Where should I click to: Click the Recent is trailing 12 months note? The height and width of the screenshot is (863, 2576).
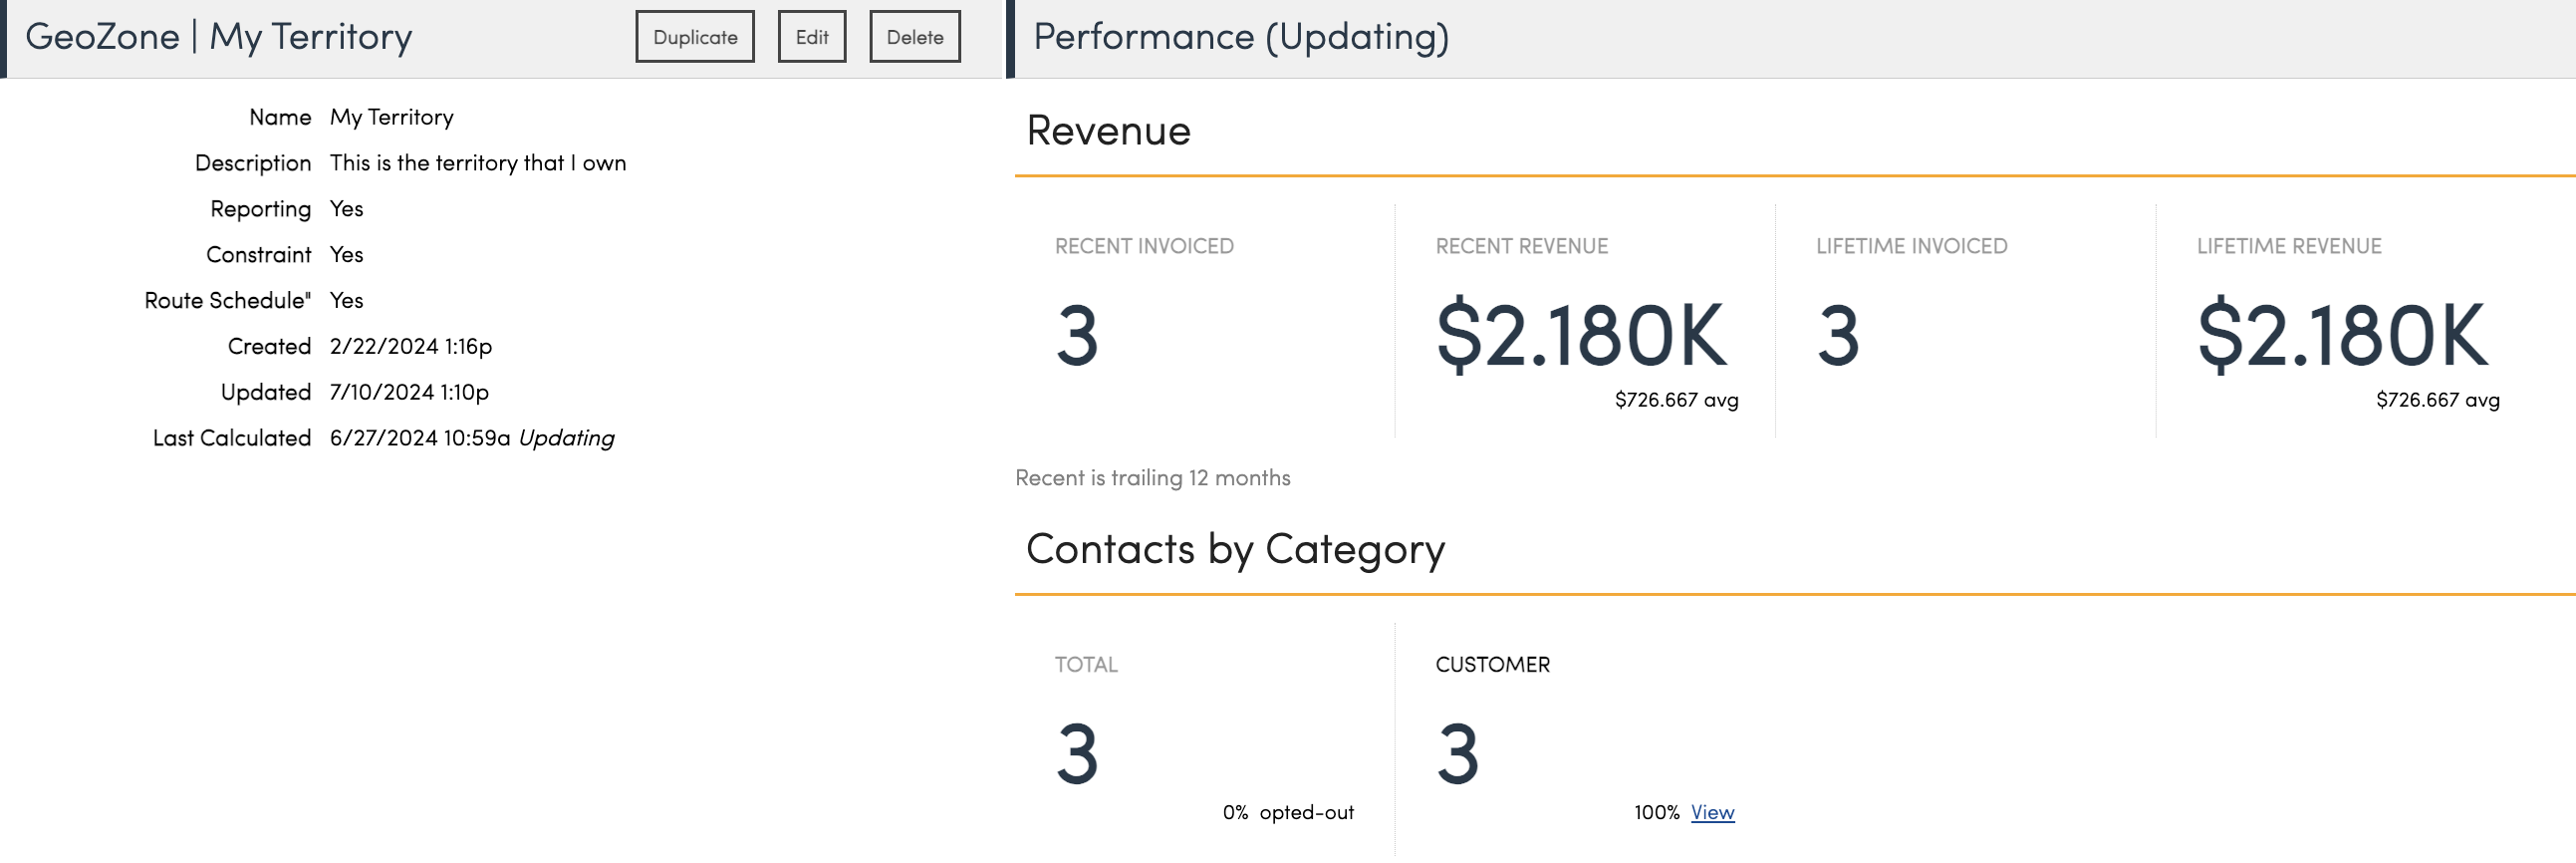click(1152, 478)
